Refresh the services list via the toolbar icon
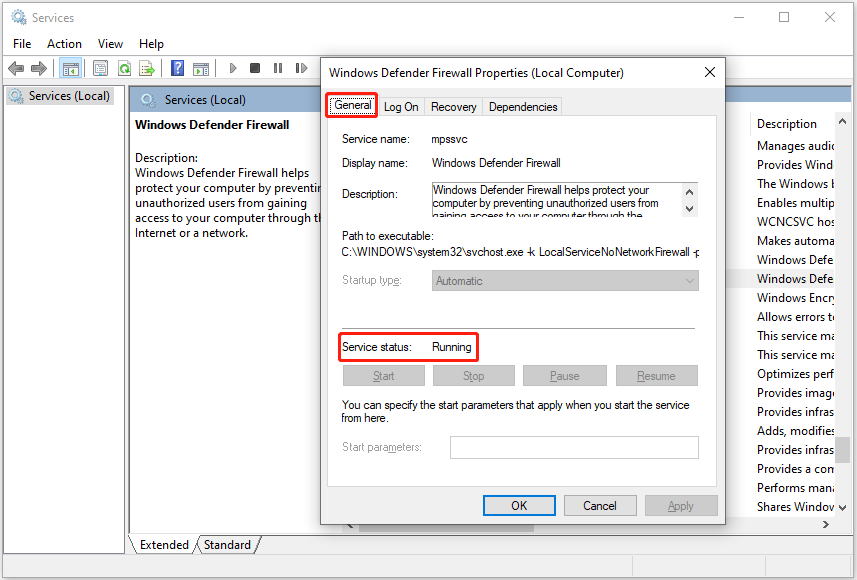Screen dimensions: 857x580 (x=125, y=68)
